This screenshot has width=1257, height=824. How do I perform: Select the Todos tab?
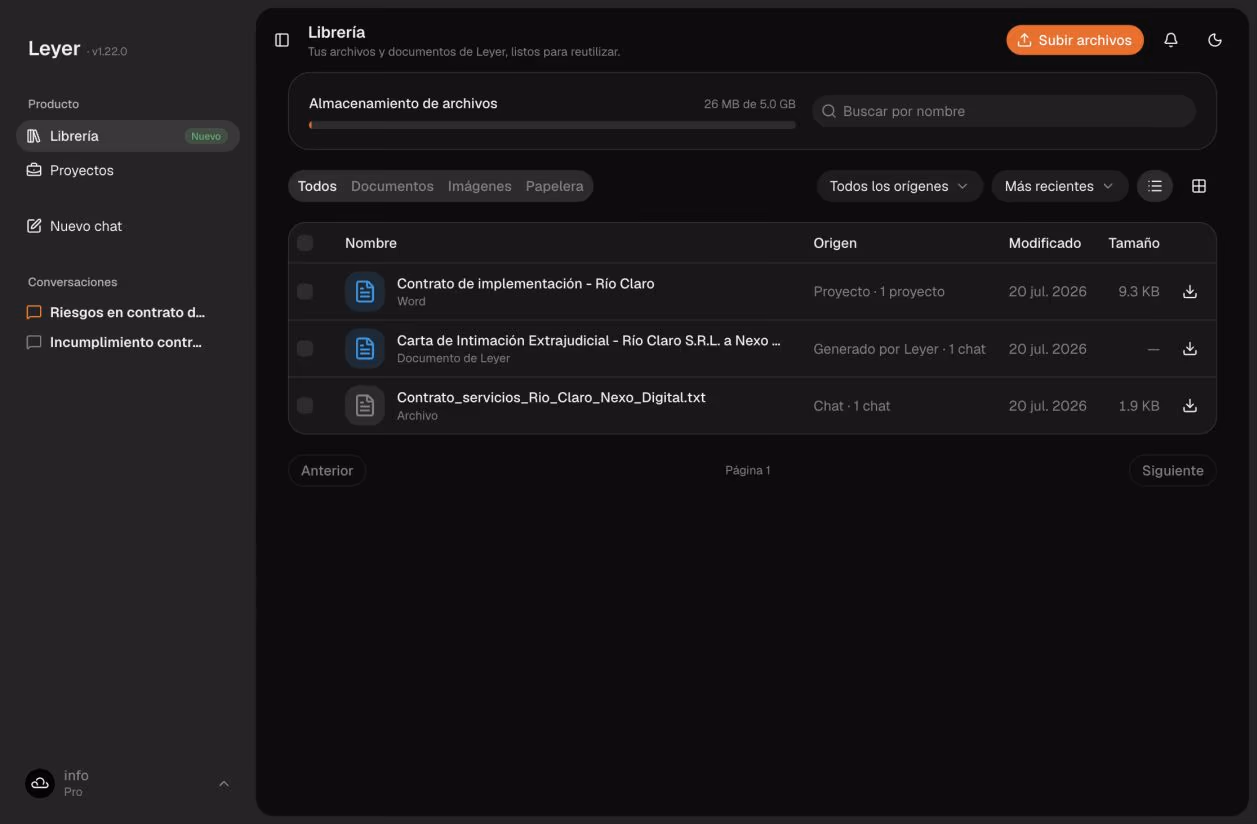point(317,186)
